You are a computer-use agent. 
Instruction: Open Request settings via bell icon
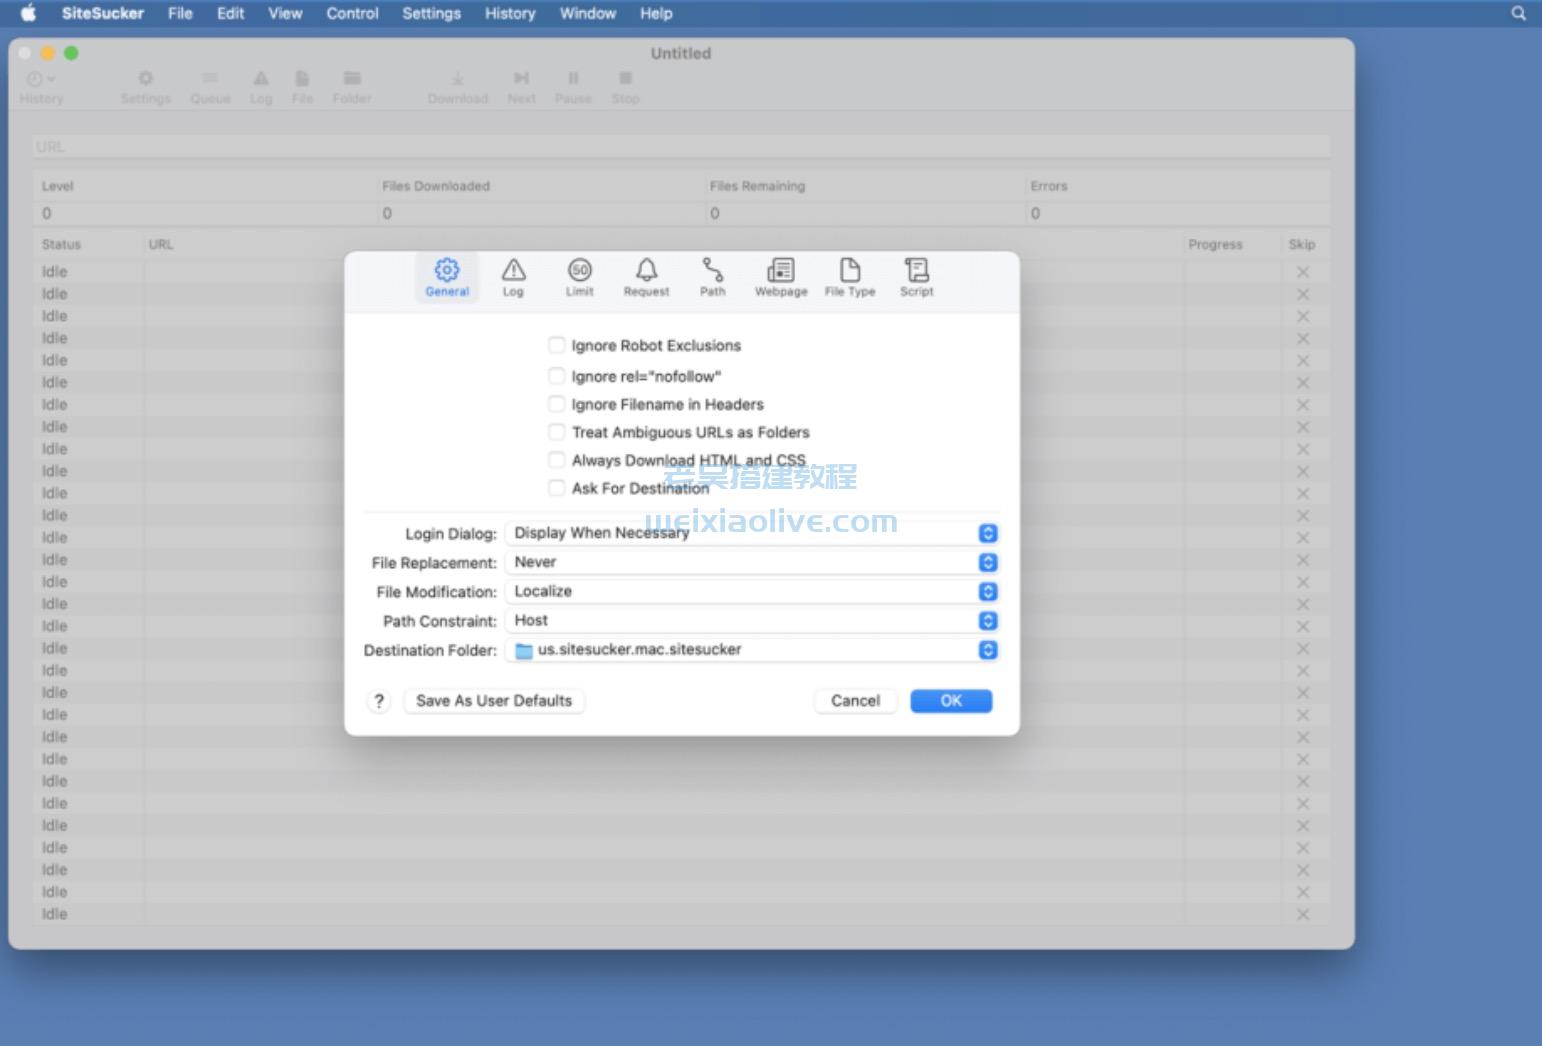pos(646,277)
